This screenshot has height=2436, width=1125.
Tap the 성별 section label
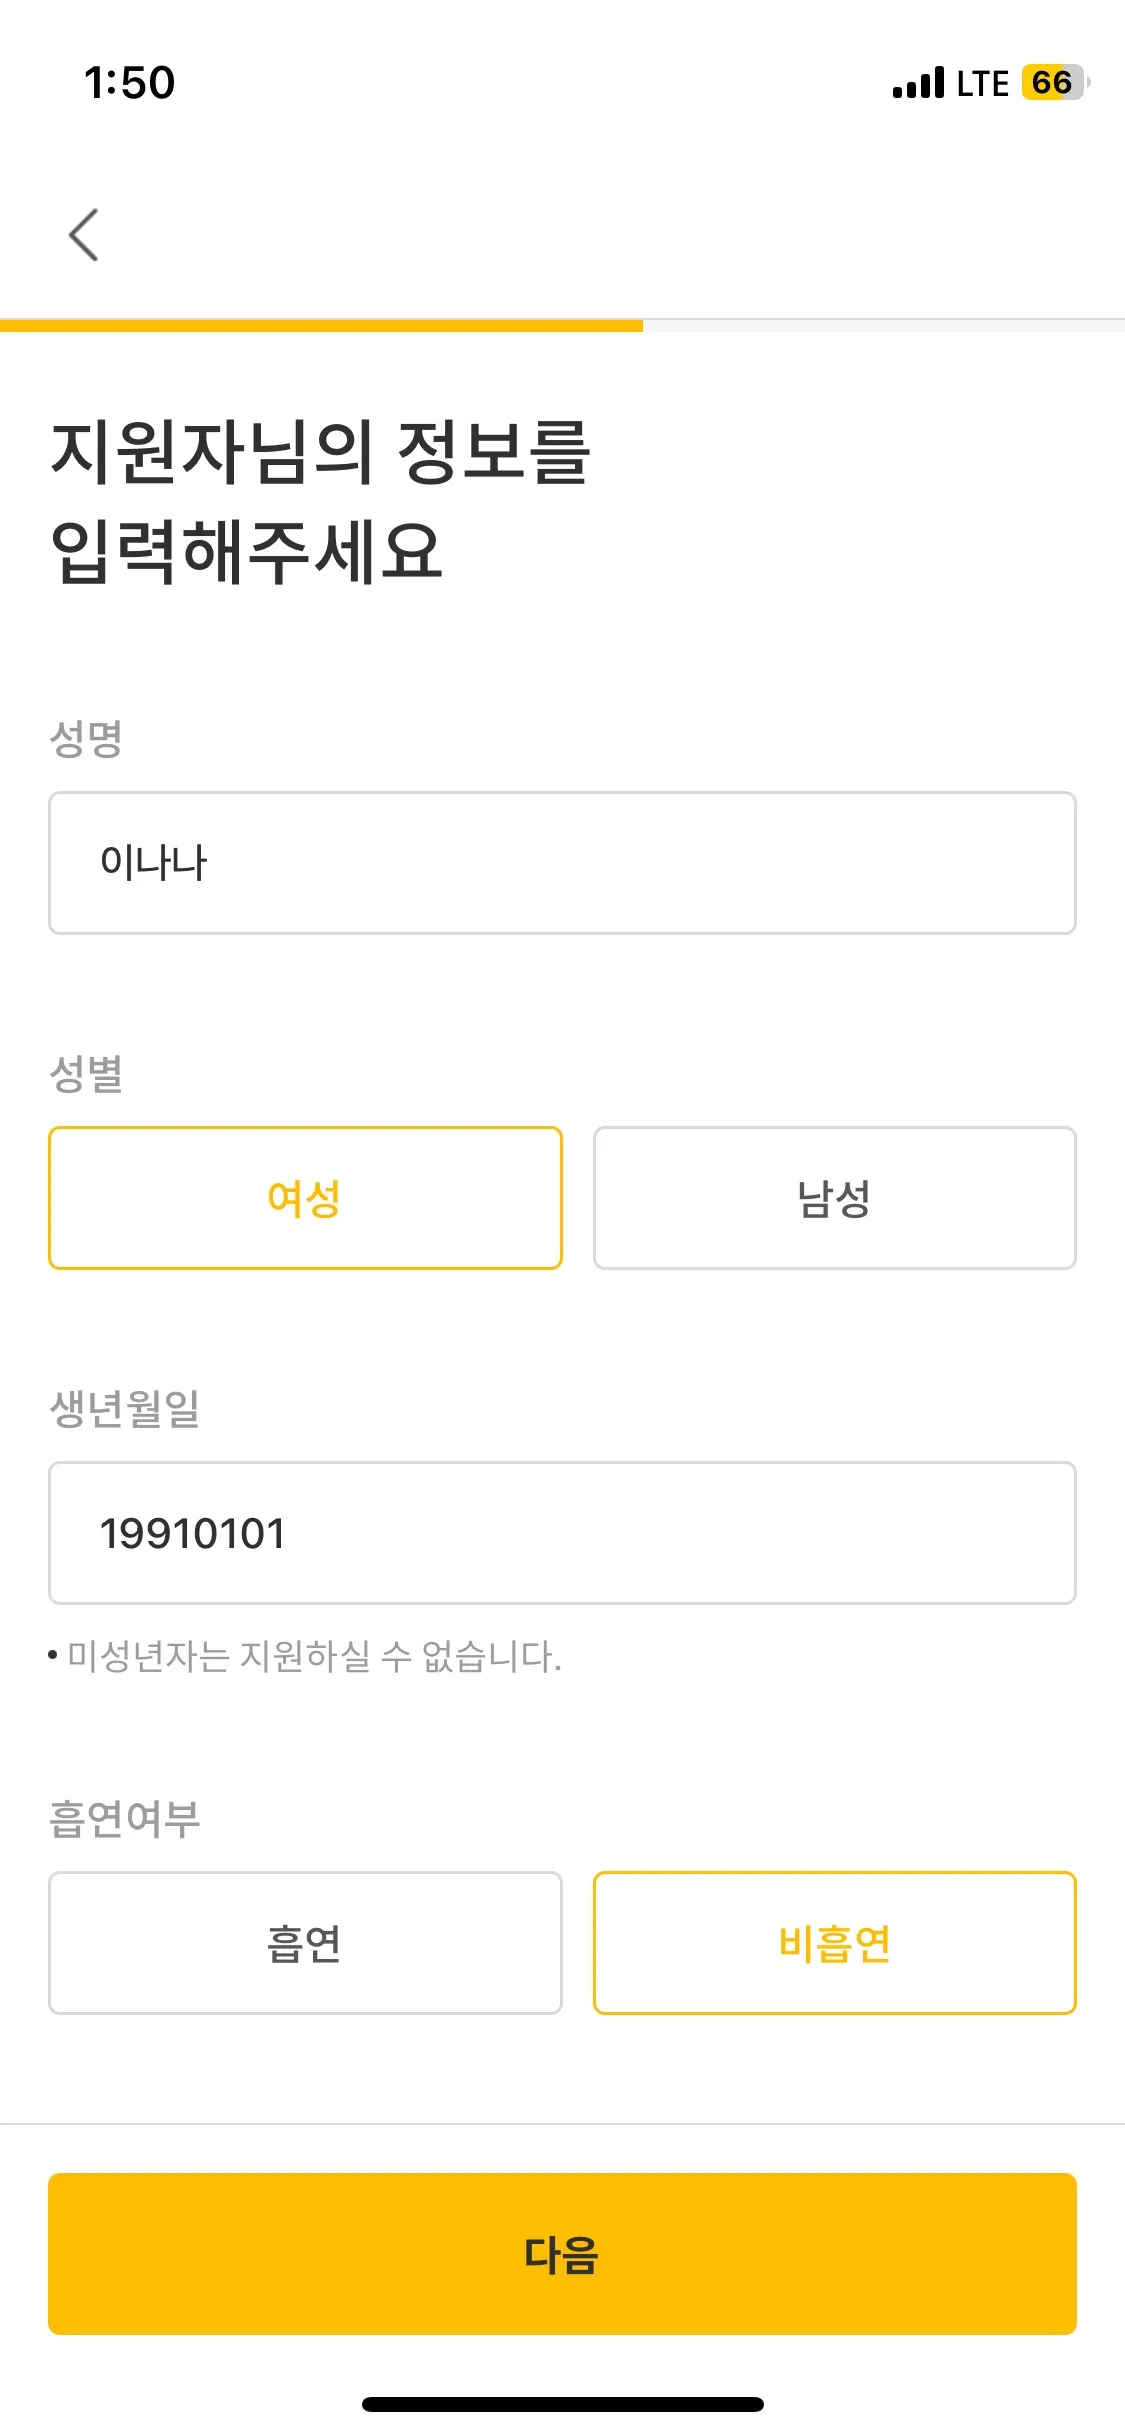(x=86, y=1074)
